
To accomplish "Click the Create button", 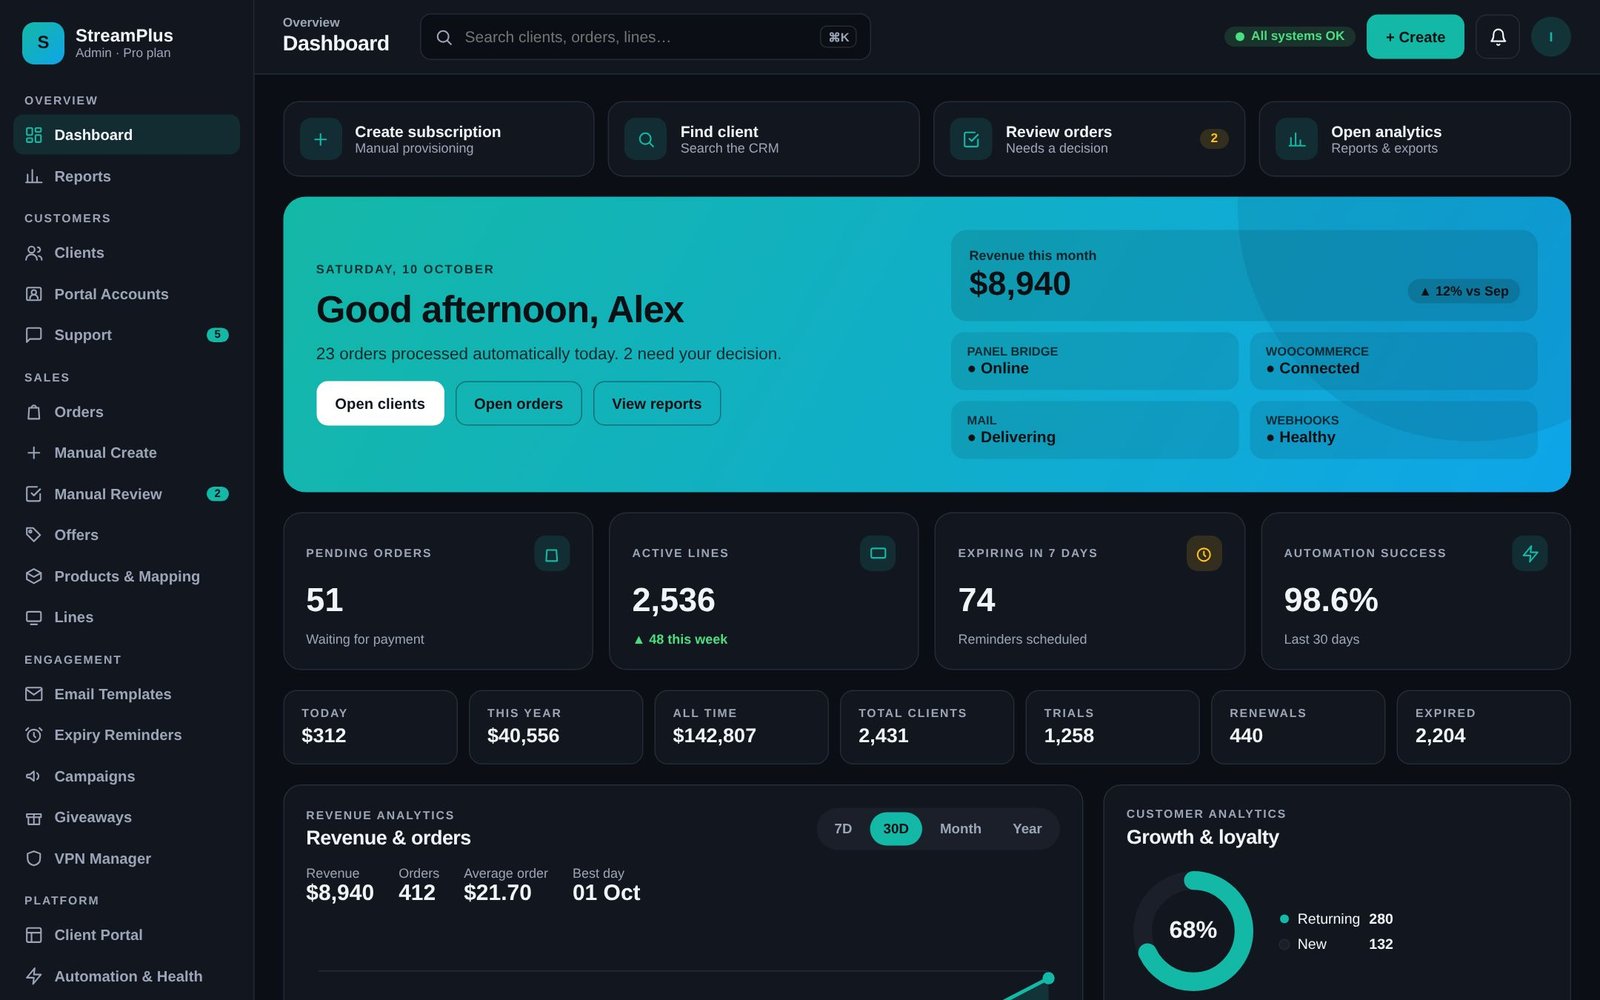I will pos(1415,37).
